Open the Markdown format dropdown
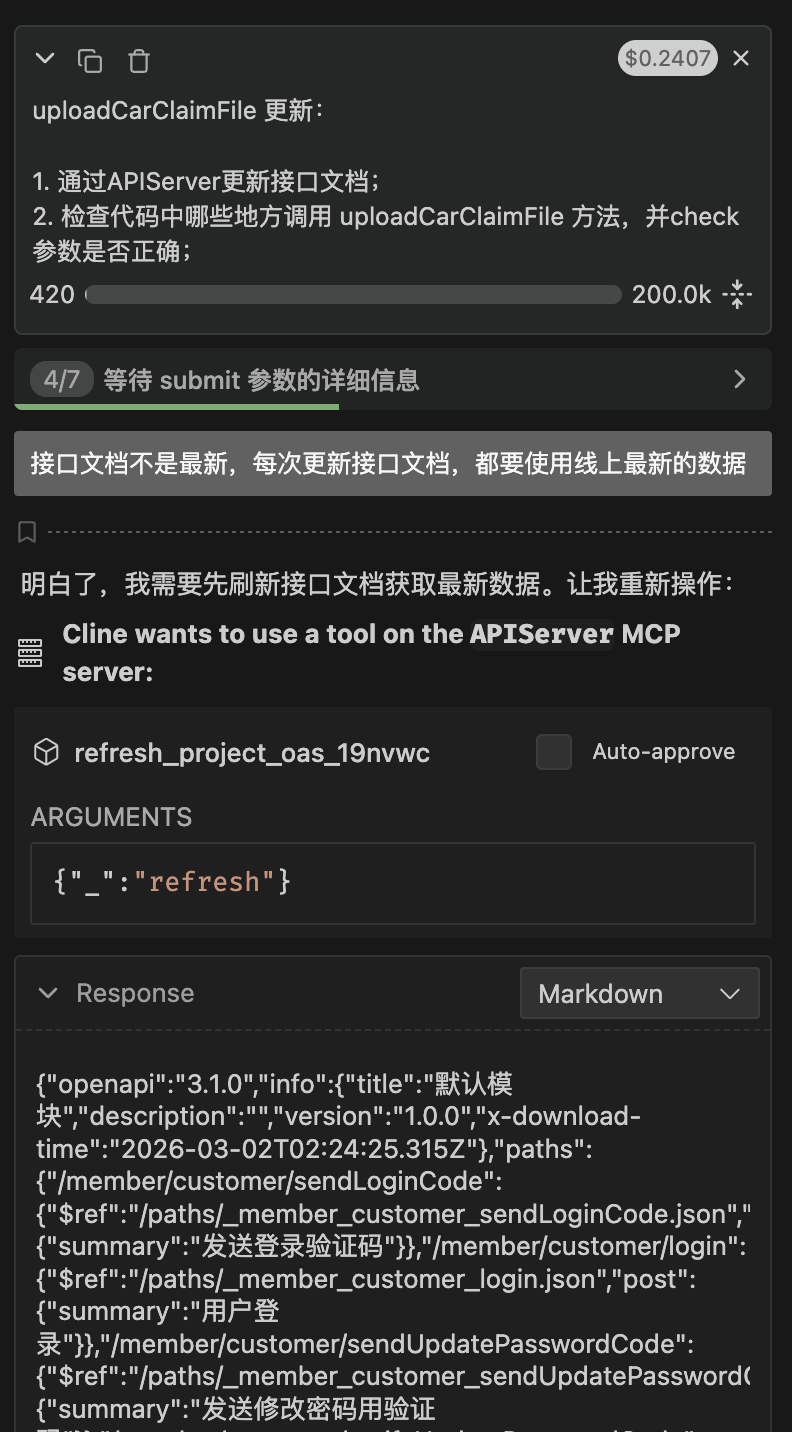This screenshot has width=792, height=1432. click(x=640, y=994)
